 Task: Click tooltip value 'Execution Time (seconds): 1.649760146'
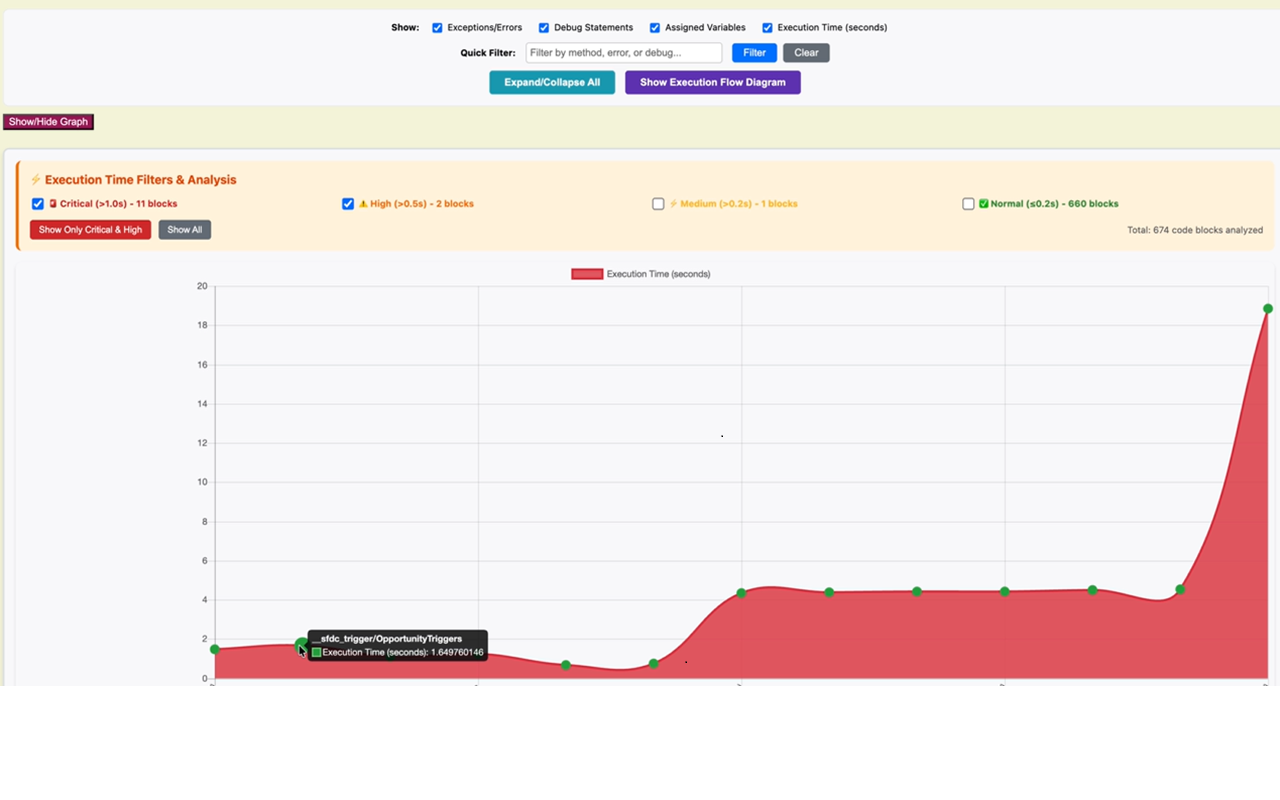coord(403,652)
